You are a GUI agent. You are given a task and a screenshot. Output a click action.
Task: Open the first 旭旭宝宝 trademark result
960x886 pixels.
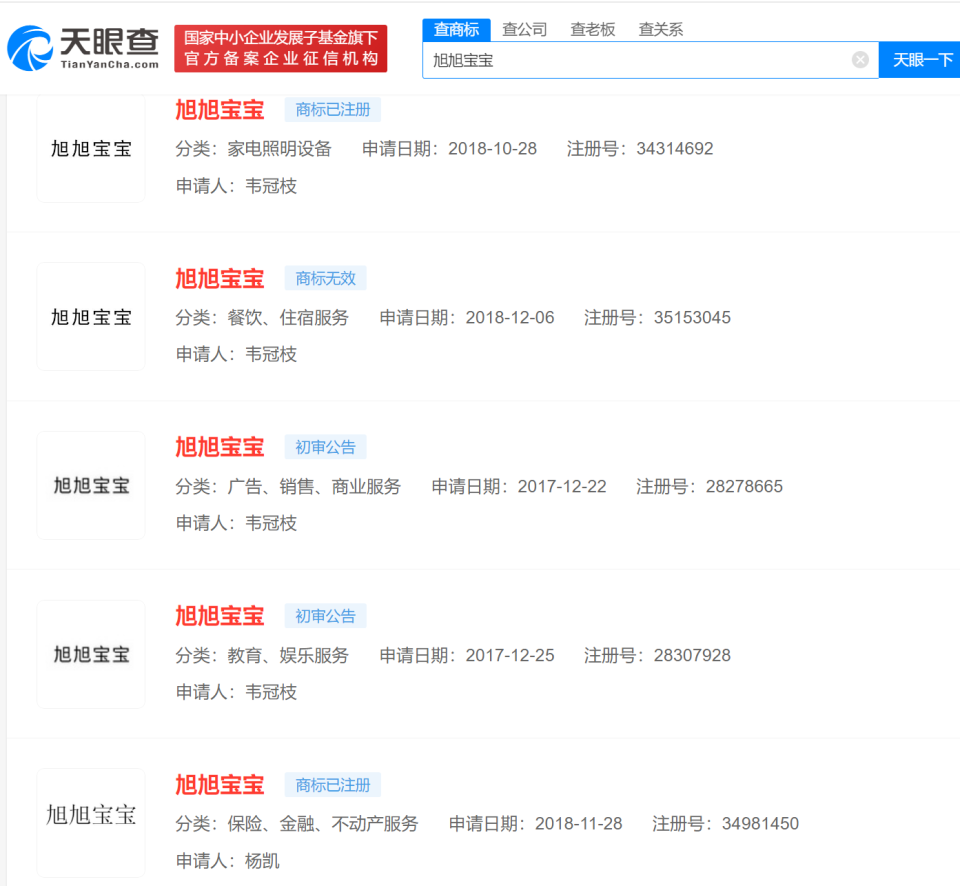click(219, 110)
